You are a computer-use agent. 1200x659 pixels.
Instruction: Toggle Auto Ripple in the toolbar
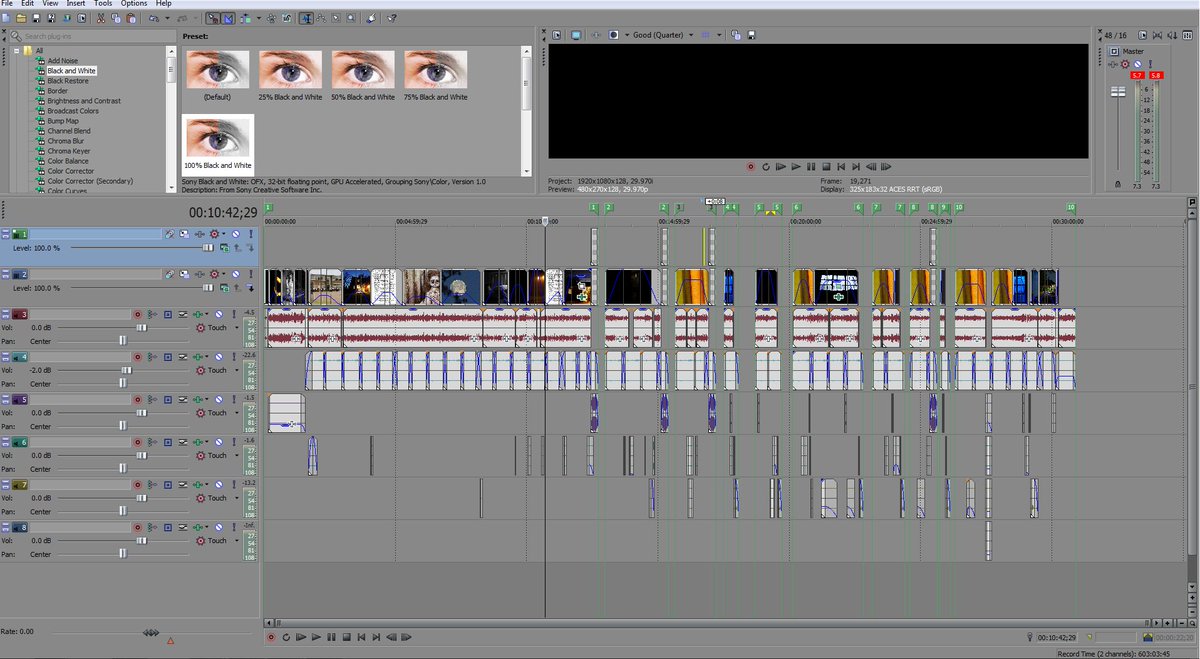click(245, 18)
